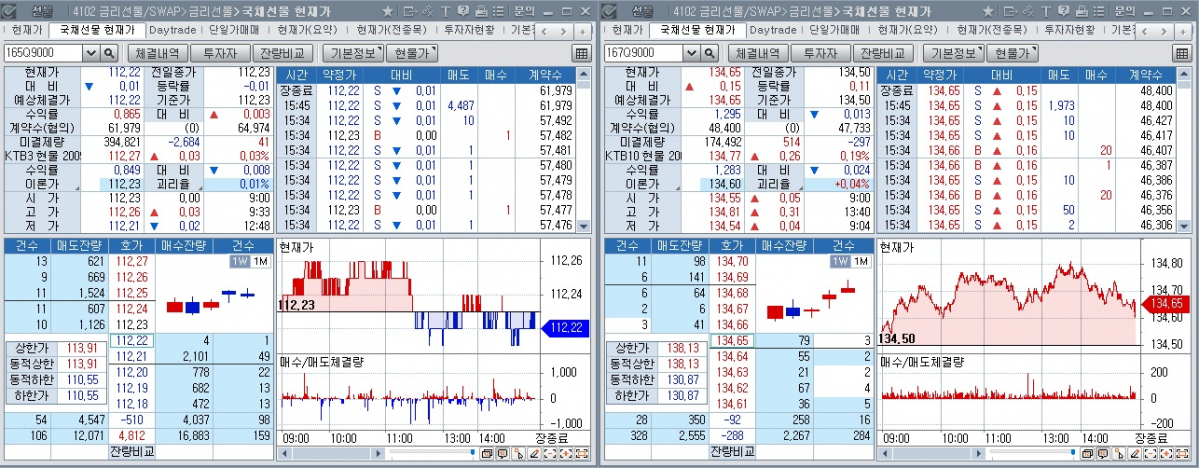This screenshot has height=468, width=1199.
Task: Click 체결내역 button in right window
Action: point(757,54)
